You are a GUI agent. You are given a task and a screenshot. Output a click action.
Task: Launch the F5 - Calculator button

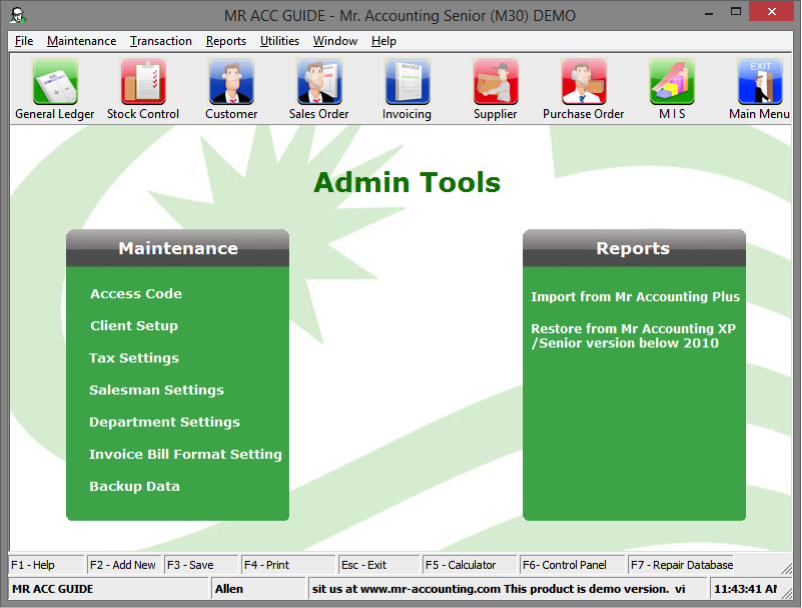coord(470,565)
